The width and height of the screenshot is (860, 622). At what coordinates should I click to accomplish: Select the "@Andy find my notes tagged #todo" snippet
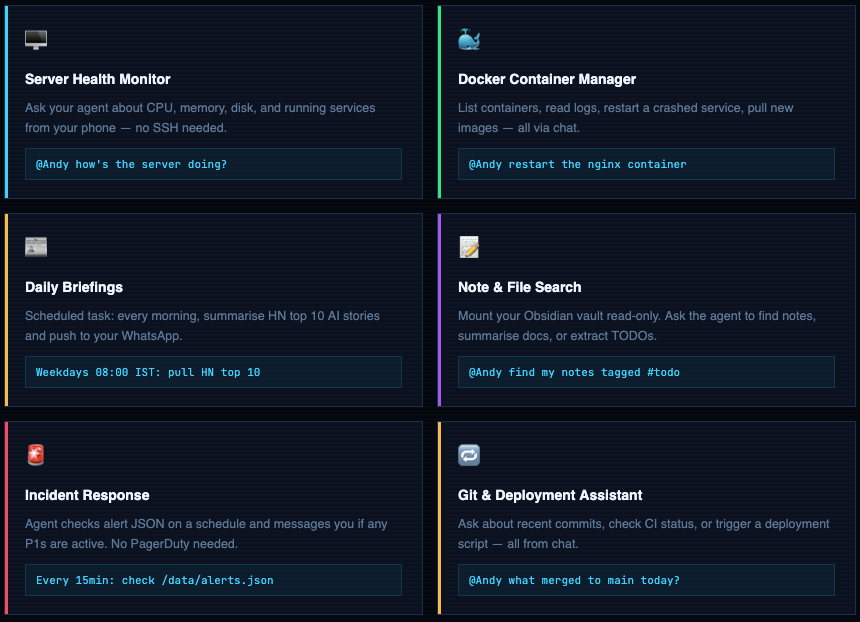646,372
